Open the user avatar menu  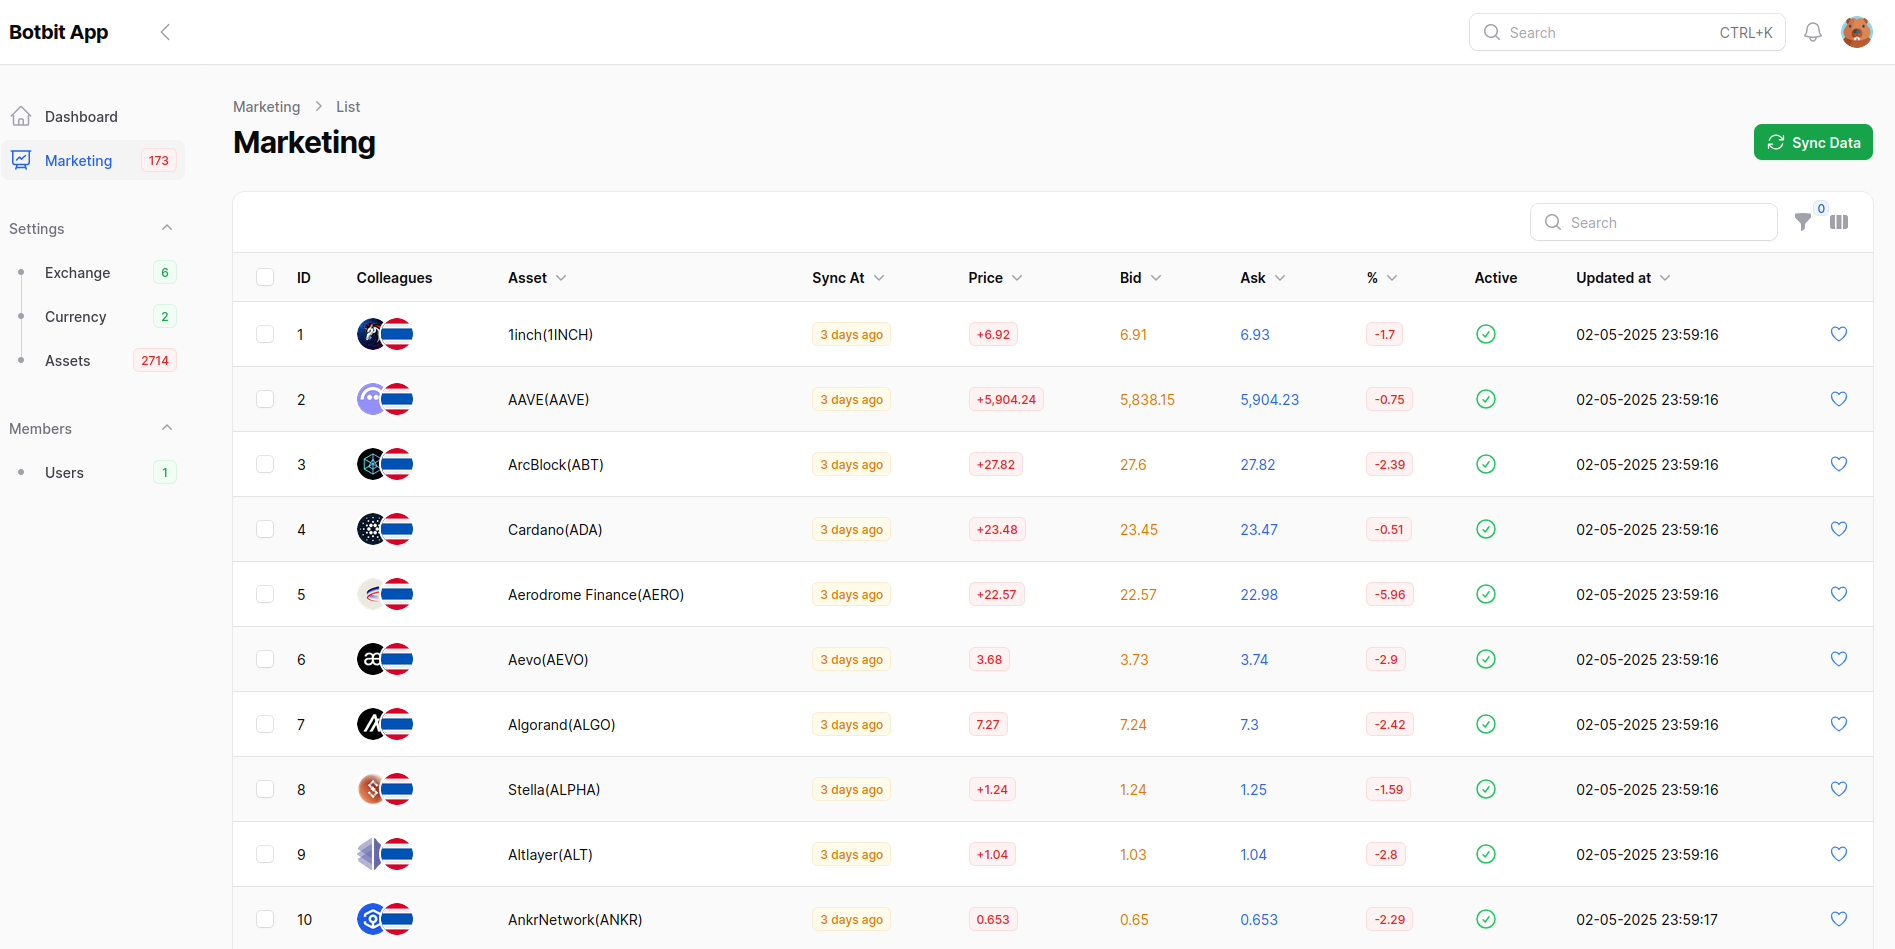tap(1857, 32)
